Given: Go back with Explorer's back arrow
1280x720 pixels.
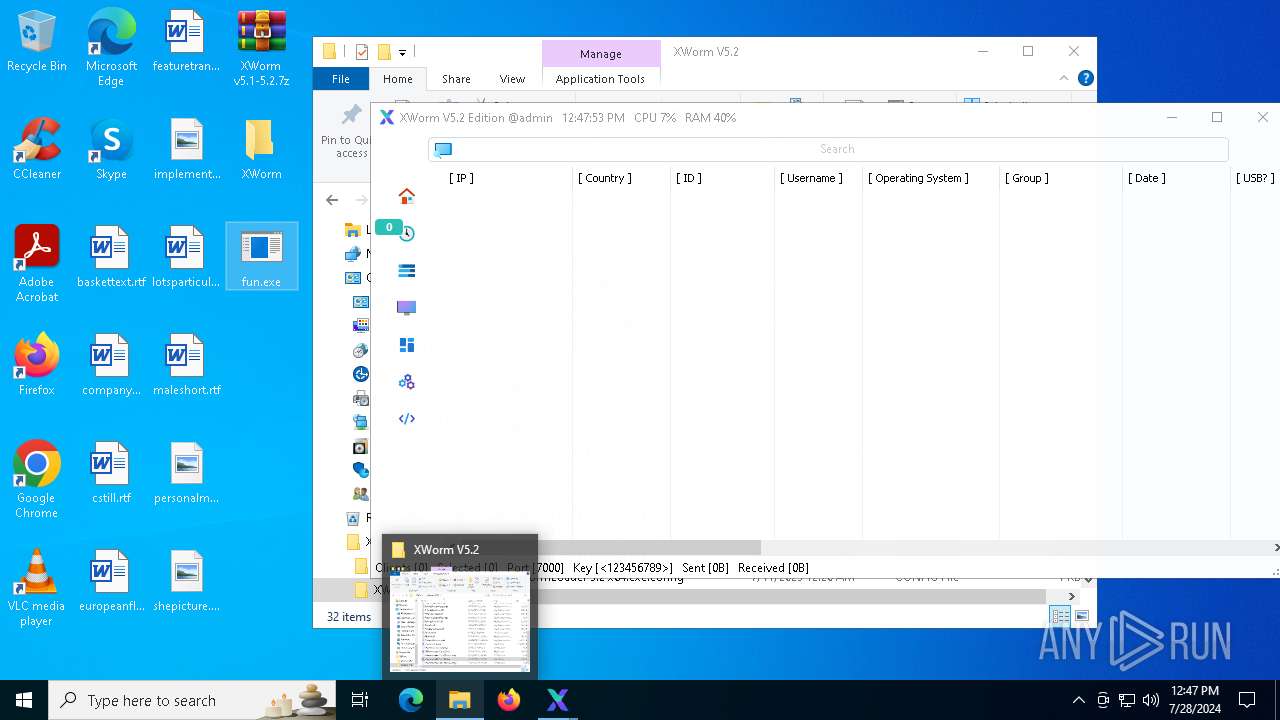Looking at the screenshot, I should click(x=332, y=200).
